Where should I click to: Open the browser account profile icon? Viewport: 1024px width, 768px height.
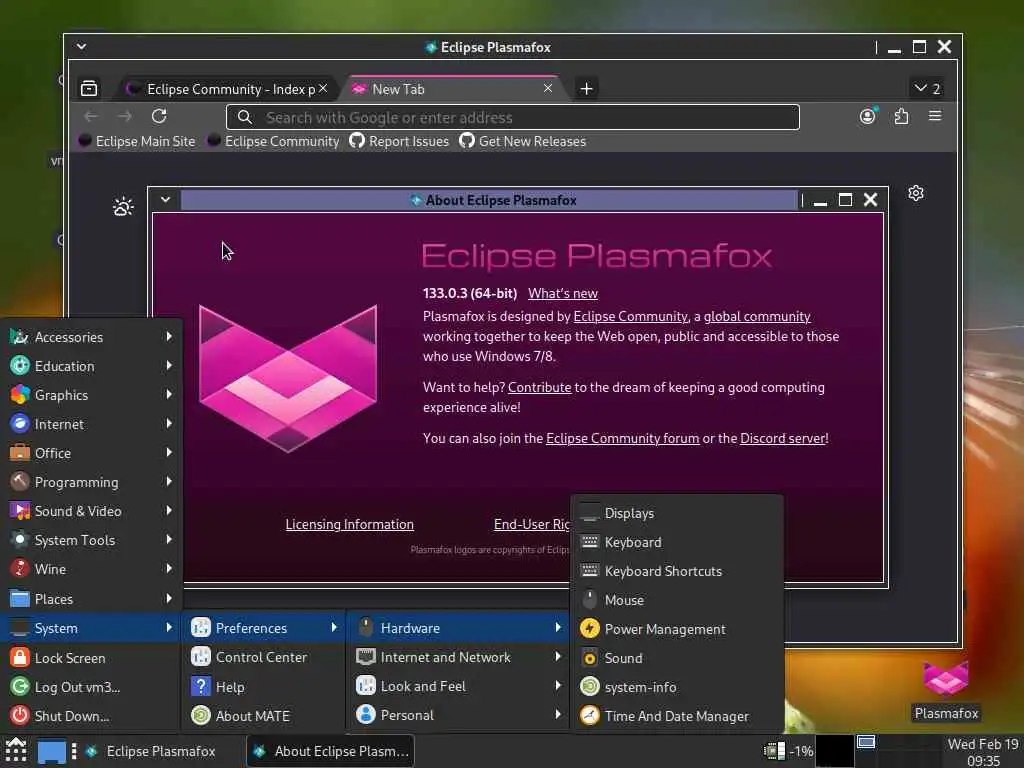(x=867, y=116)
